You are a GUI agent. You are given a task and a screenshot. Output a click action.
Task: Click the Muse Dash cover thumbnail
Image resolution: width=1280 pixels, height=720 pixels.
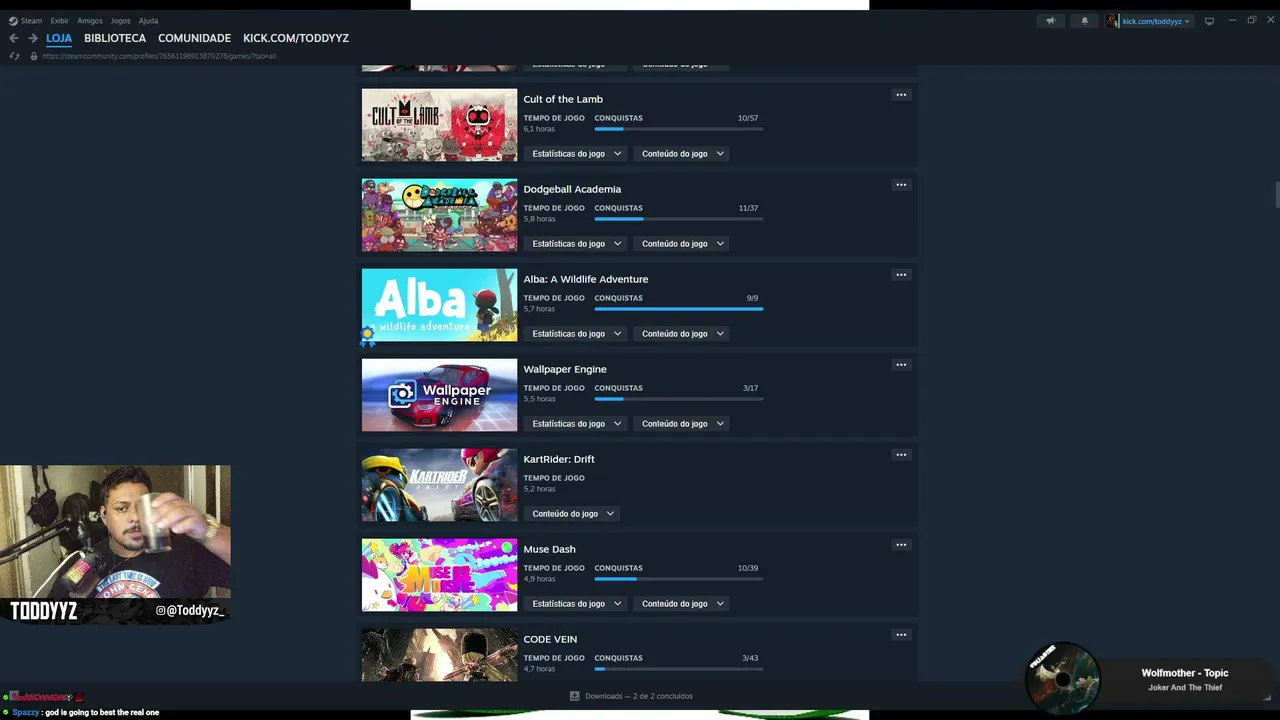coord(439,575)
